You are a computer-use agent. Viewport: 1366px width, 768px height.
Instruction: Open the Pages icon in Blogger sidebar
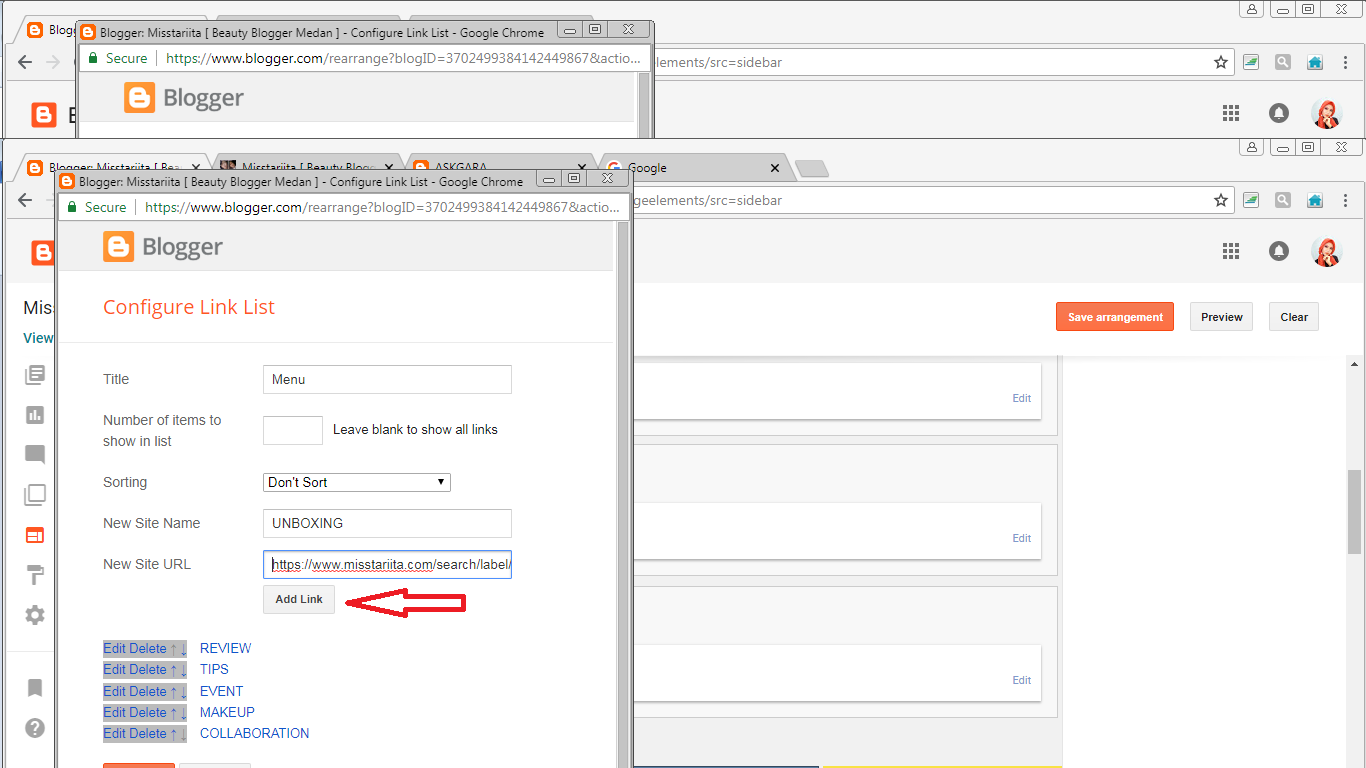(x=35, y=495)
